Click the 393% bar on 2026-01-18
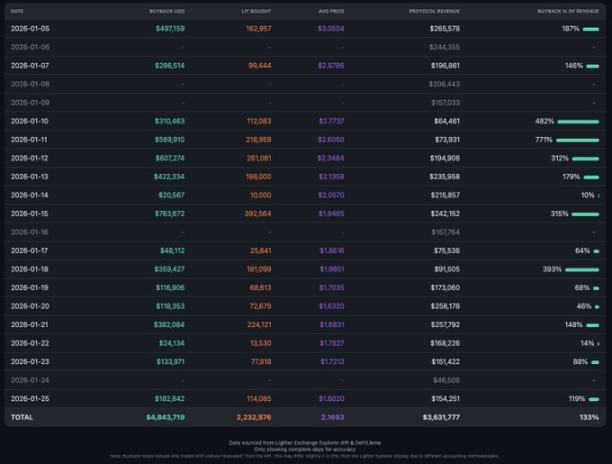 tap(581, 269)
